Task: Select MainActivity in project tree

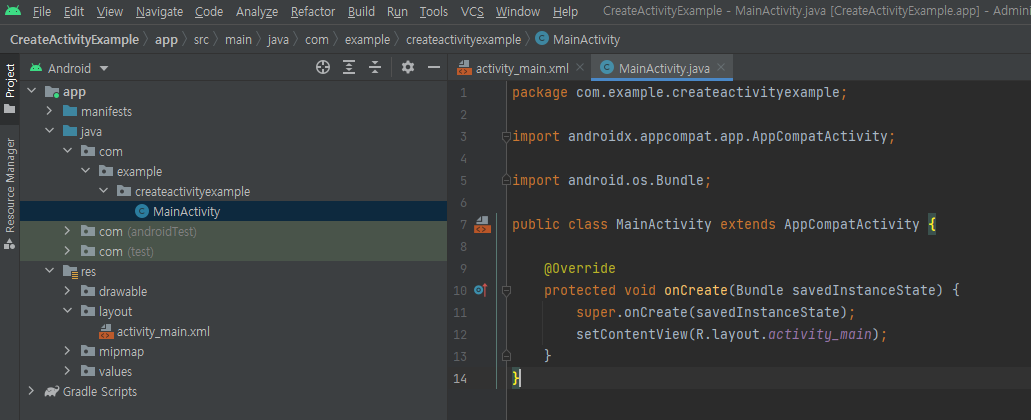Action: [x=233, y=212]
